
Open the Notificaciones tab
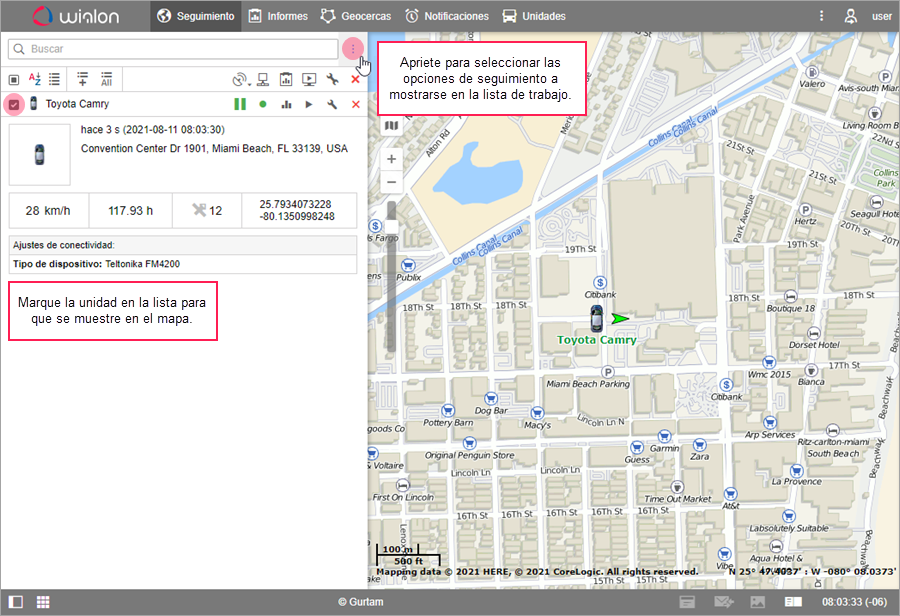[x=446, y=16]
